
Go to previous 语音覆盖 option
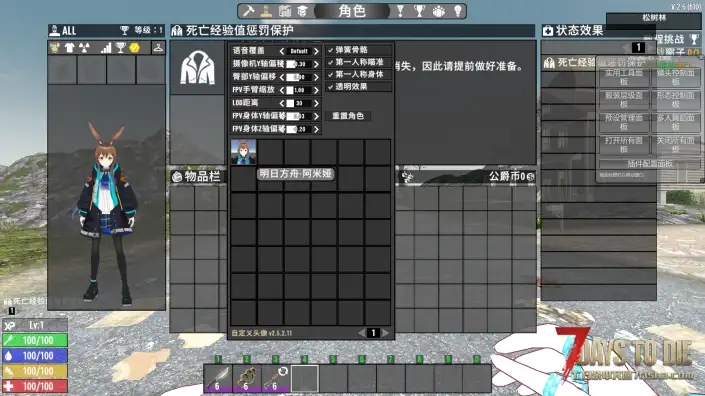(282, 51)
